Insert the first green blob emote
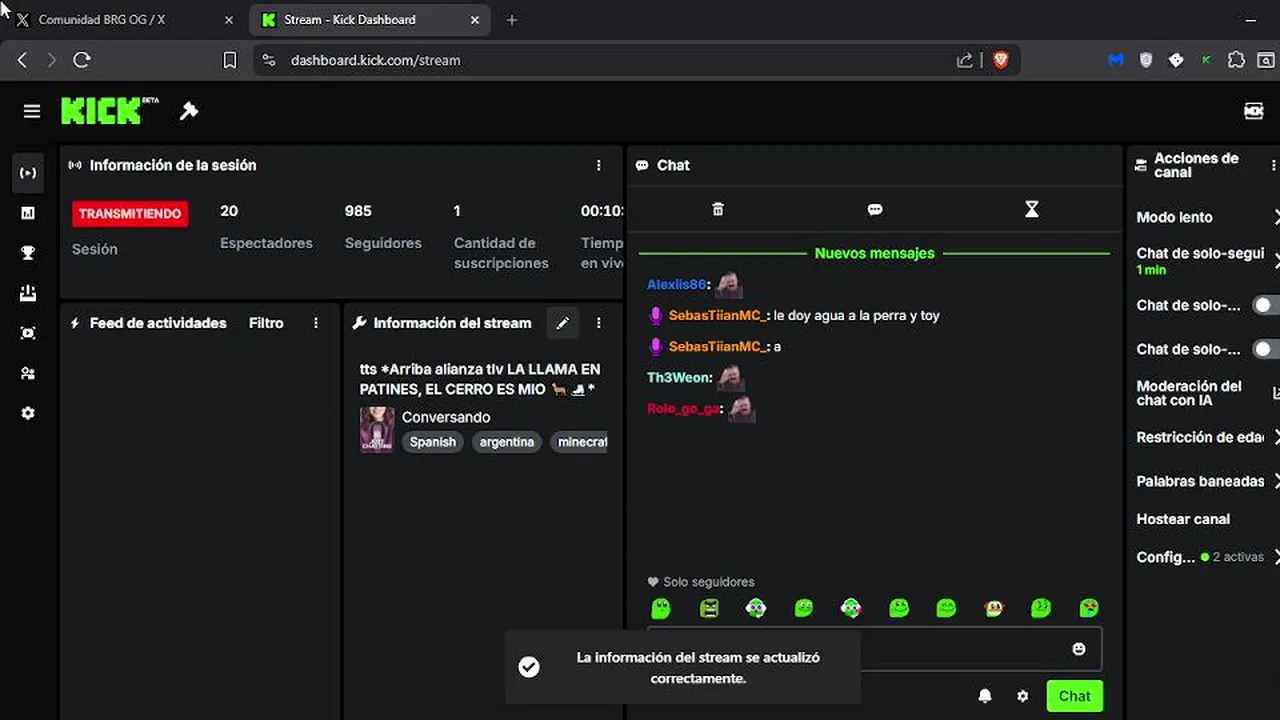Viewport: 1280px width, 720px height. coord(661,608)
